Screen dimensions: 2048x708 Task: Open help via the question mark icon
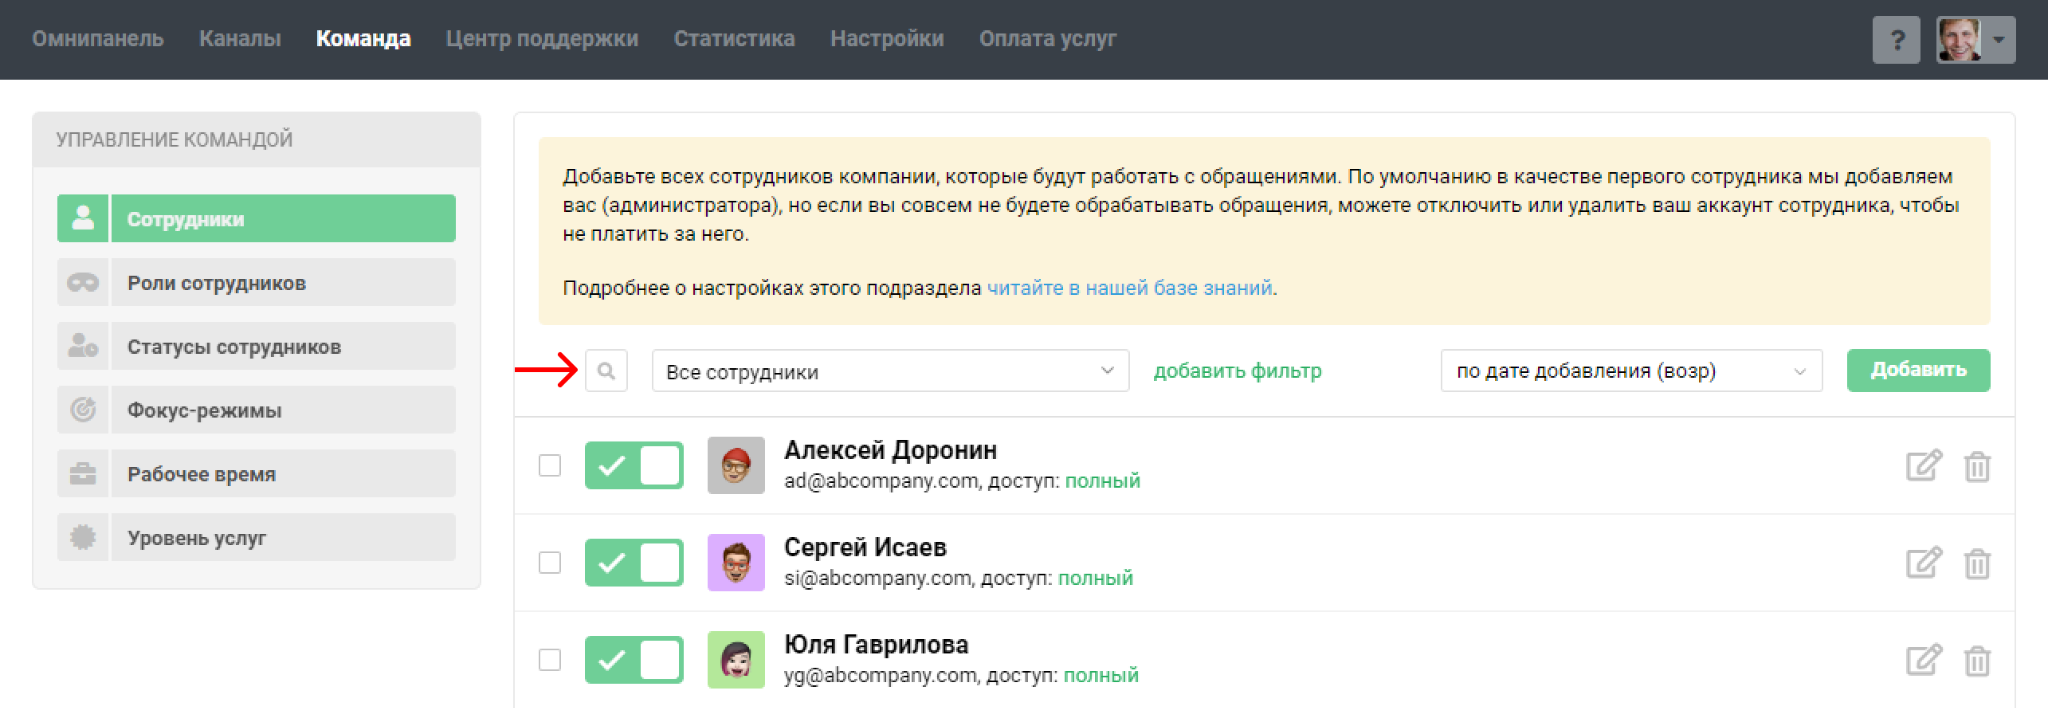[x=1896, y=40]
